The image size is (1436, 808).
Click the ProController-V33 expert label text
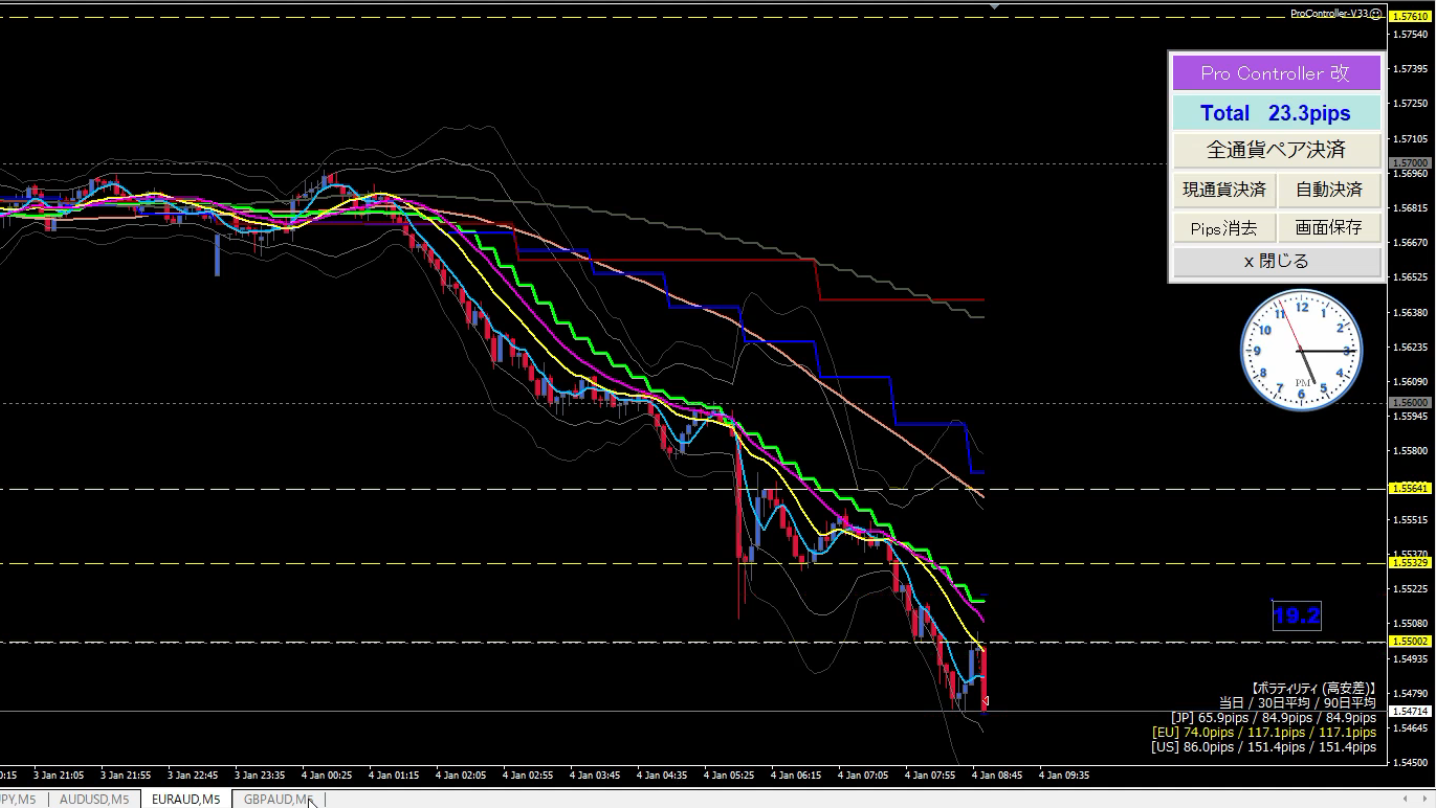(1328, 14)
